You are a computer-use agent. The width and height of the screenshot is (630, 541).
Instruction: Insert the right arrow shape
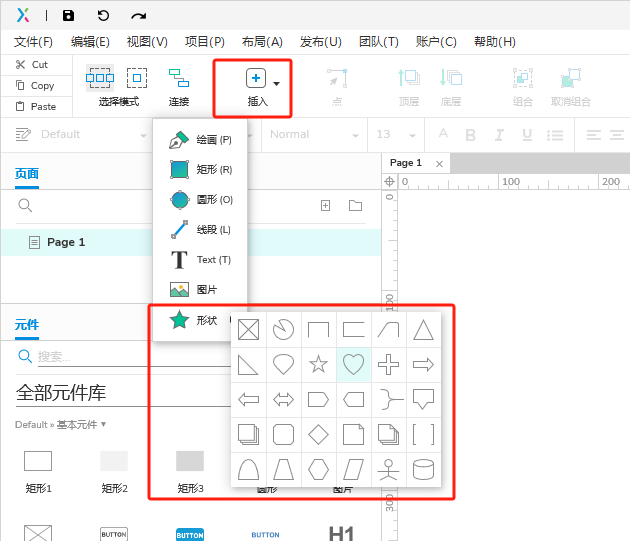click(423, 365)
